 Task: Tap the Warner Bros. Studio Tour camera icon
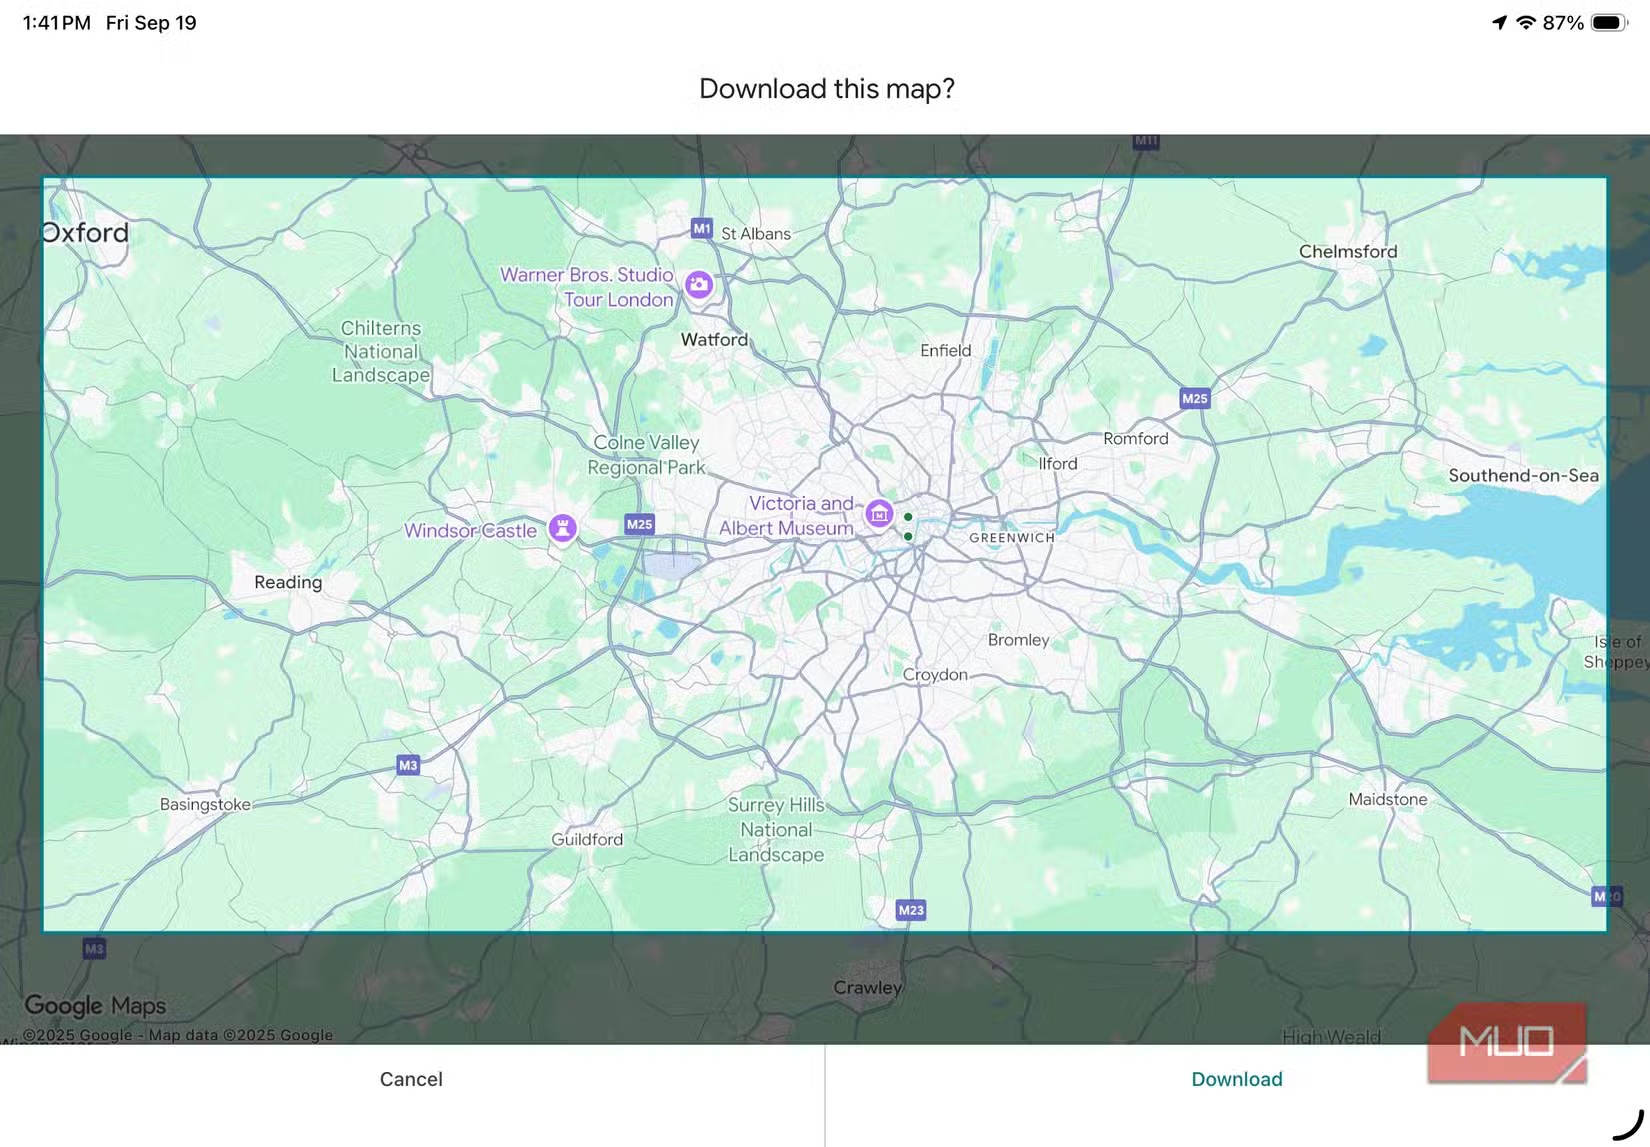point(699,285)
